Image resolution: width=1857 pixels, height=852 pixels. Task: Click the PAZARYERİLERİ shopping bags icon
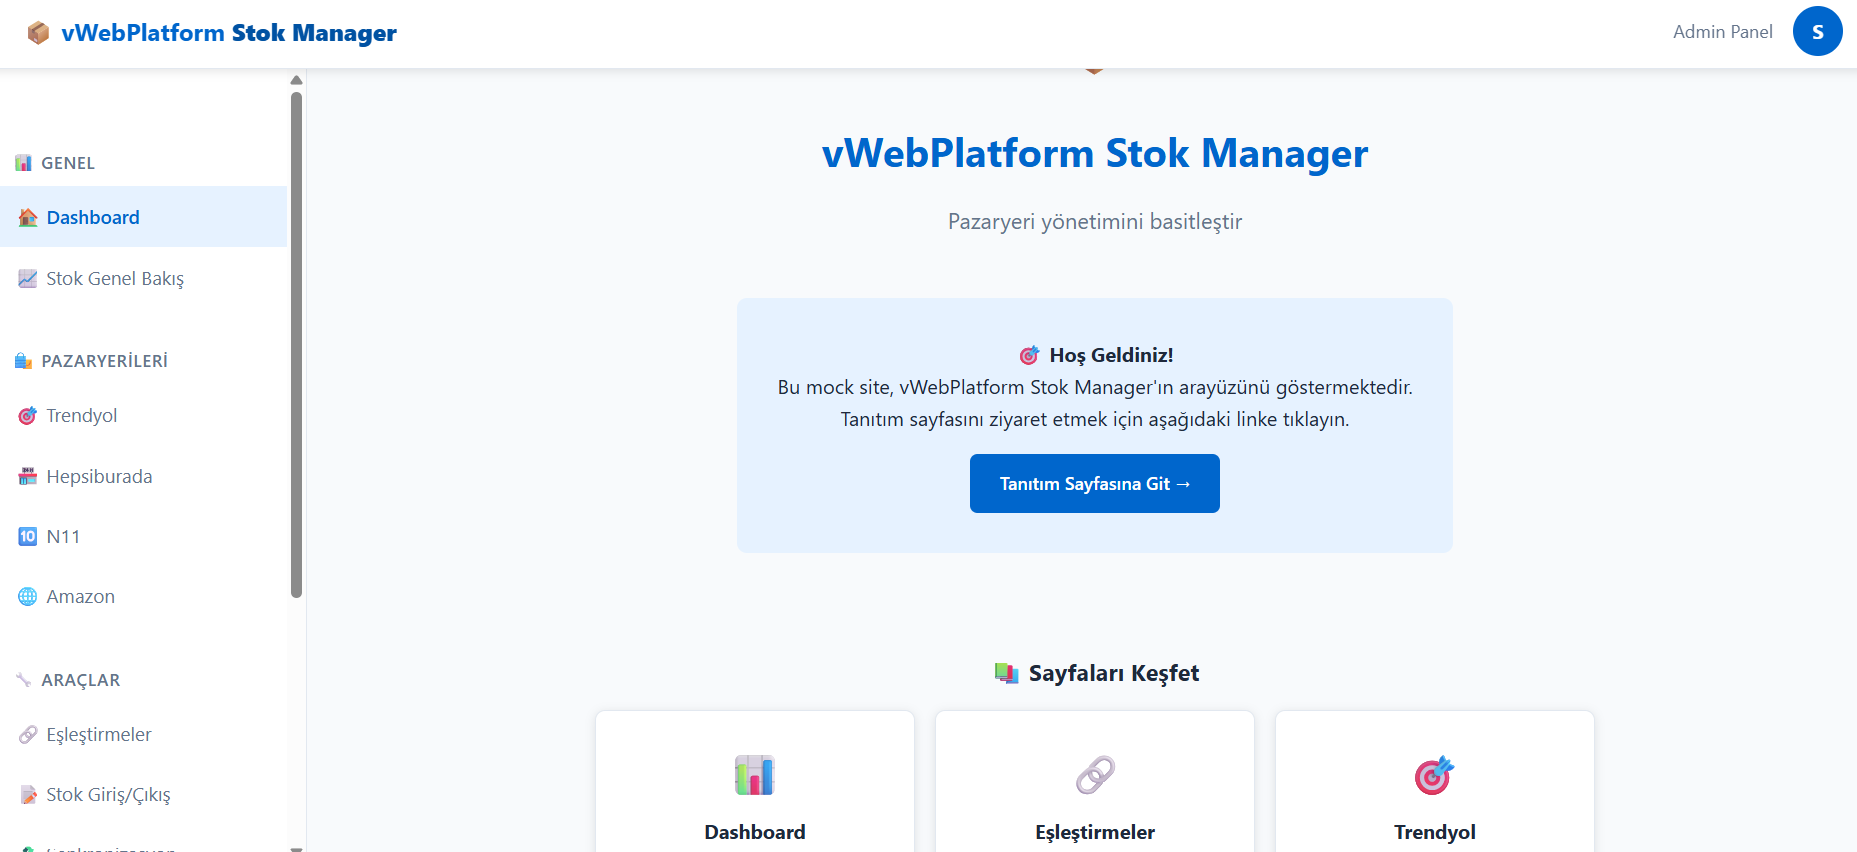[x=24, y=361]
